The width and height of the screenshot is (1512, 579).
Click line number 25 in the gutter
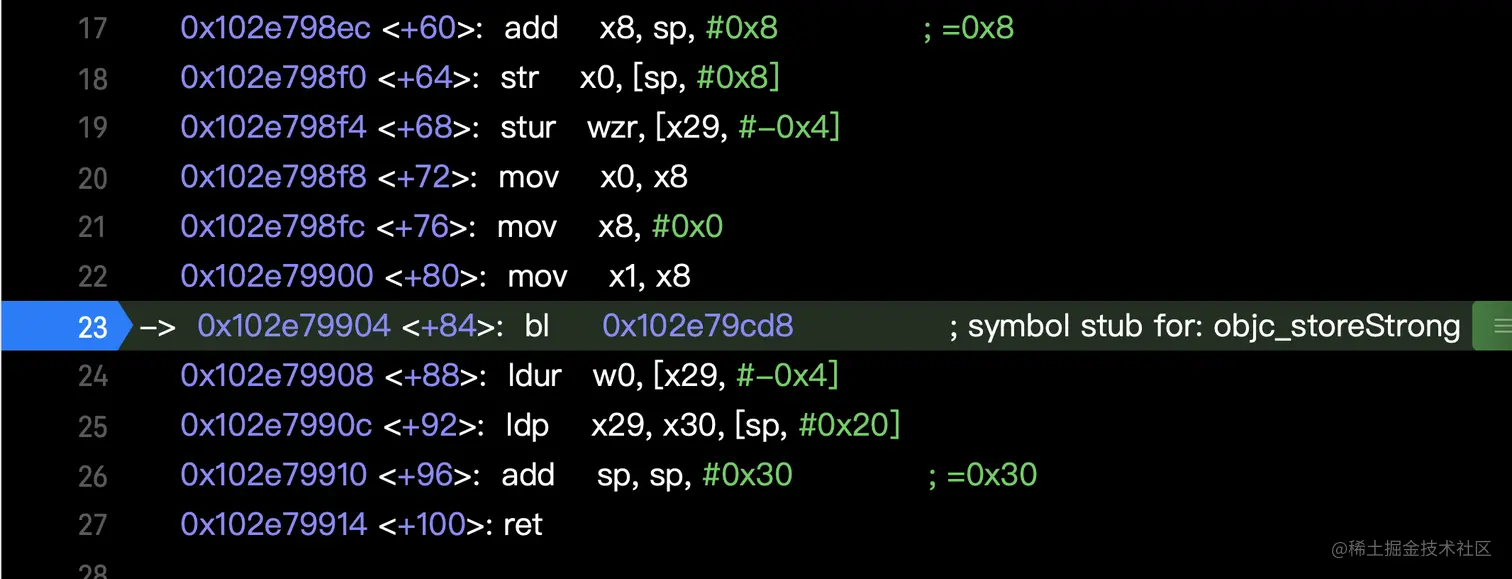click(92, 426)
